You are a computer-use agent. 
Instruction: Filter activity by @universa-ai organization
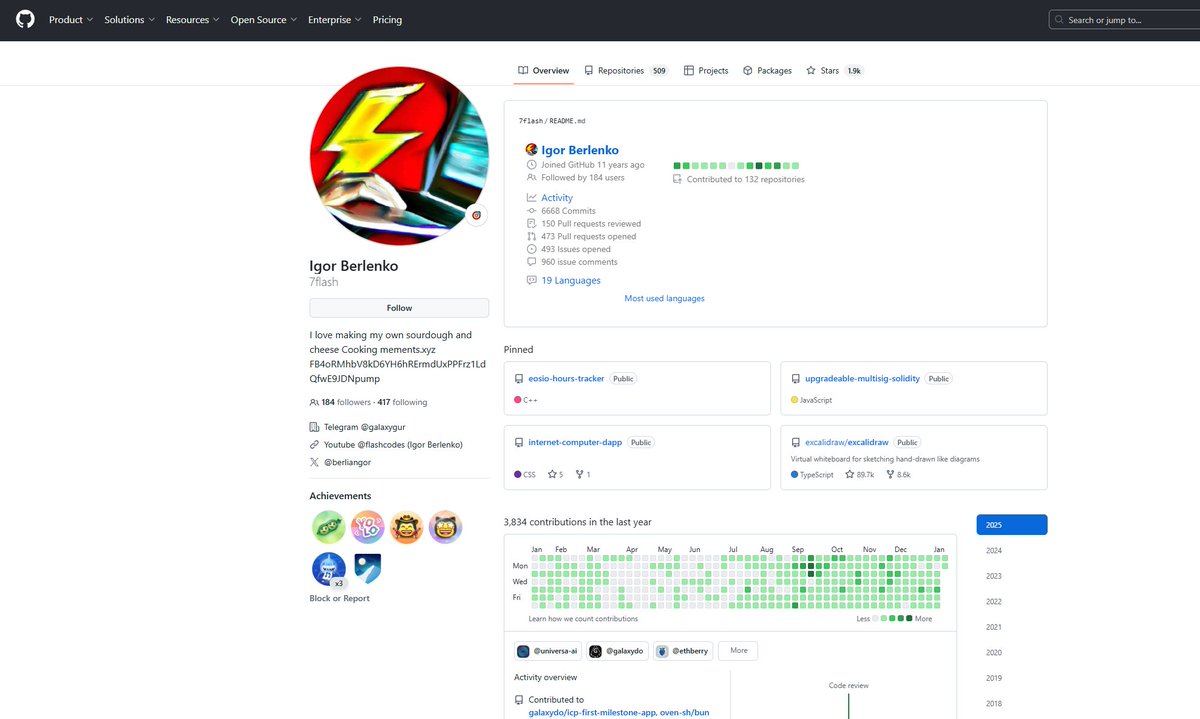coord(548,651)
